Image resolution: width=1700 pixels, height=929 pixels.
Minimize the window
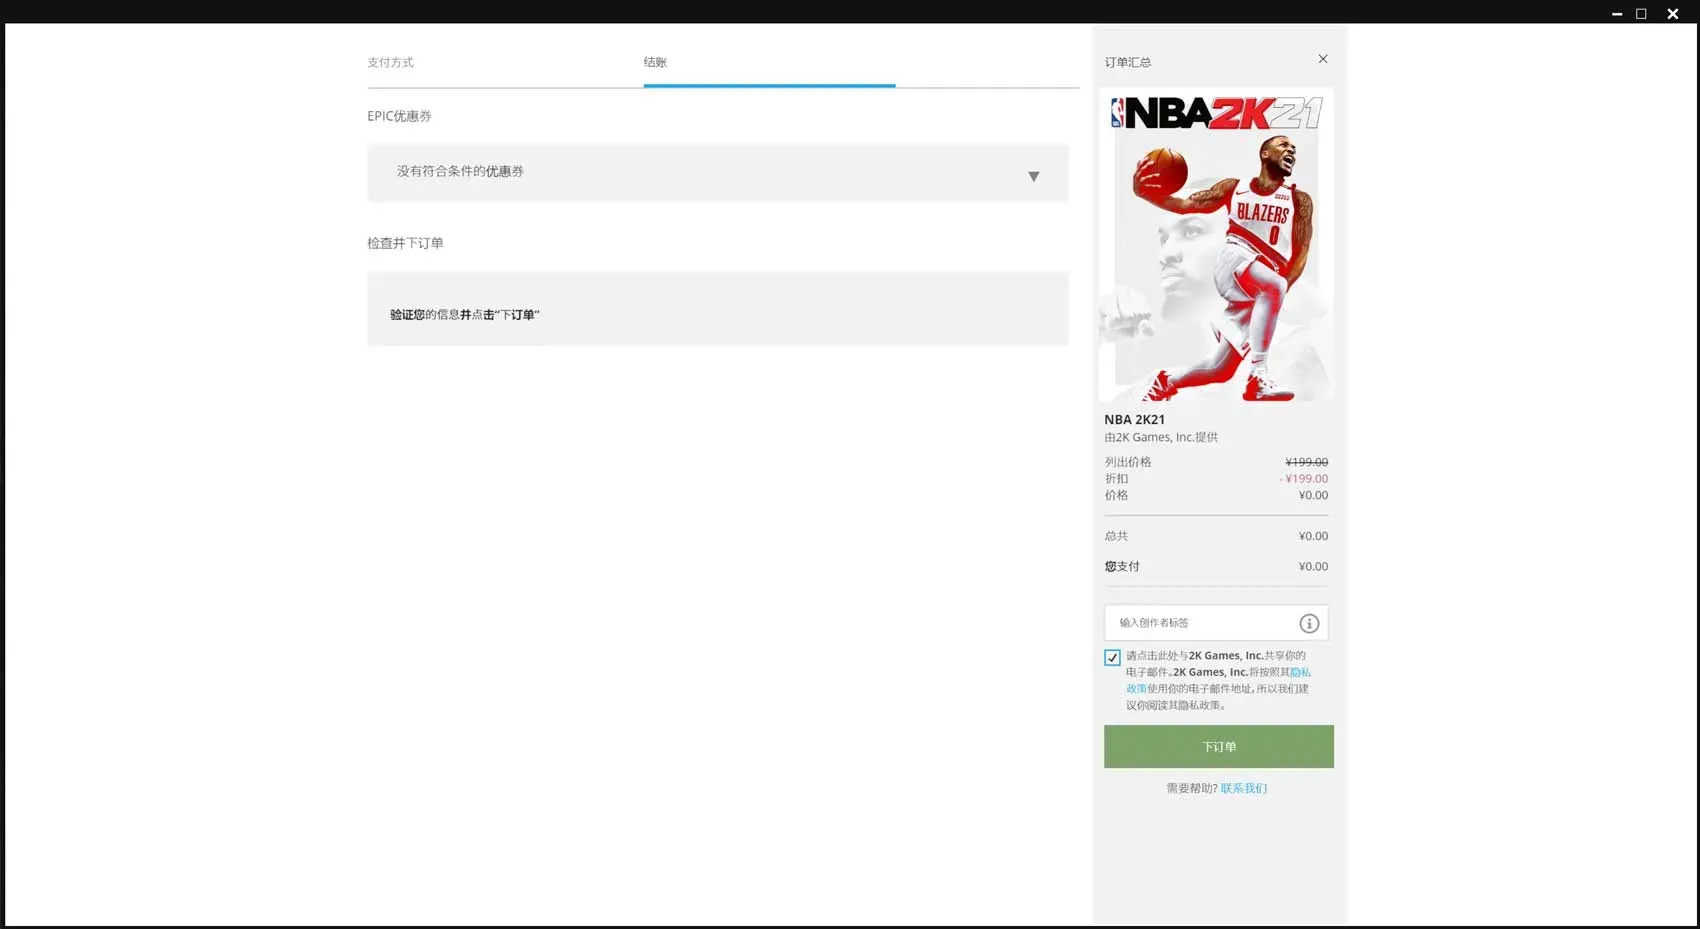pos(1617,14)
